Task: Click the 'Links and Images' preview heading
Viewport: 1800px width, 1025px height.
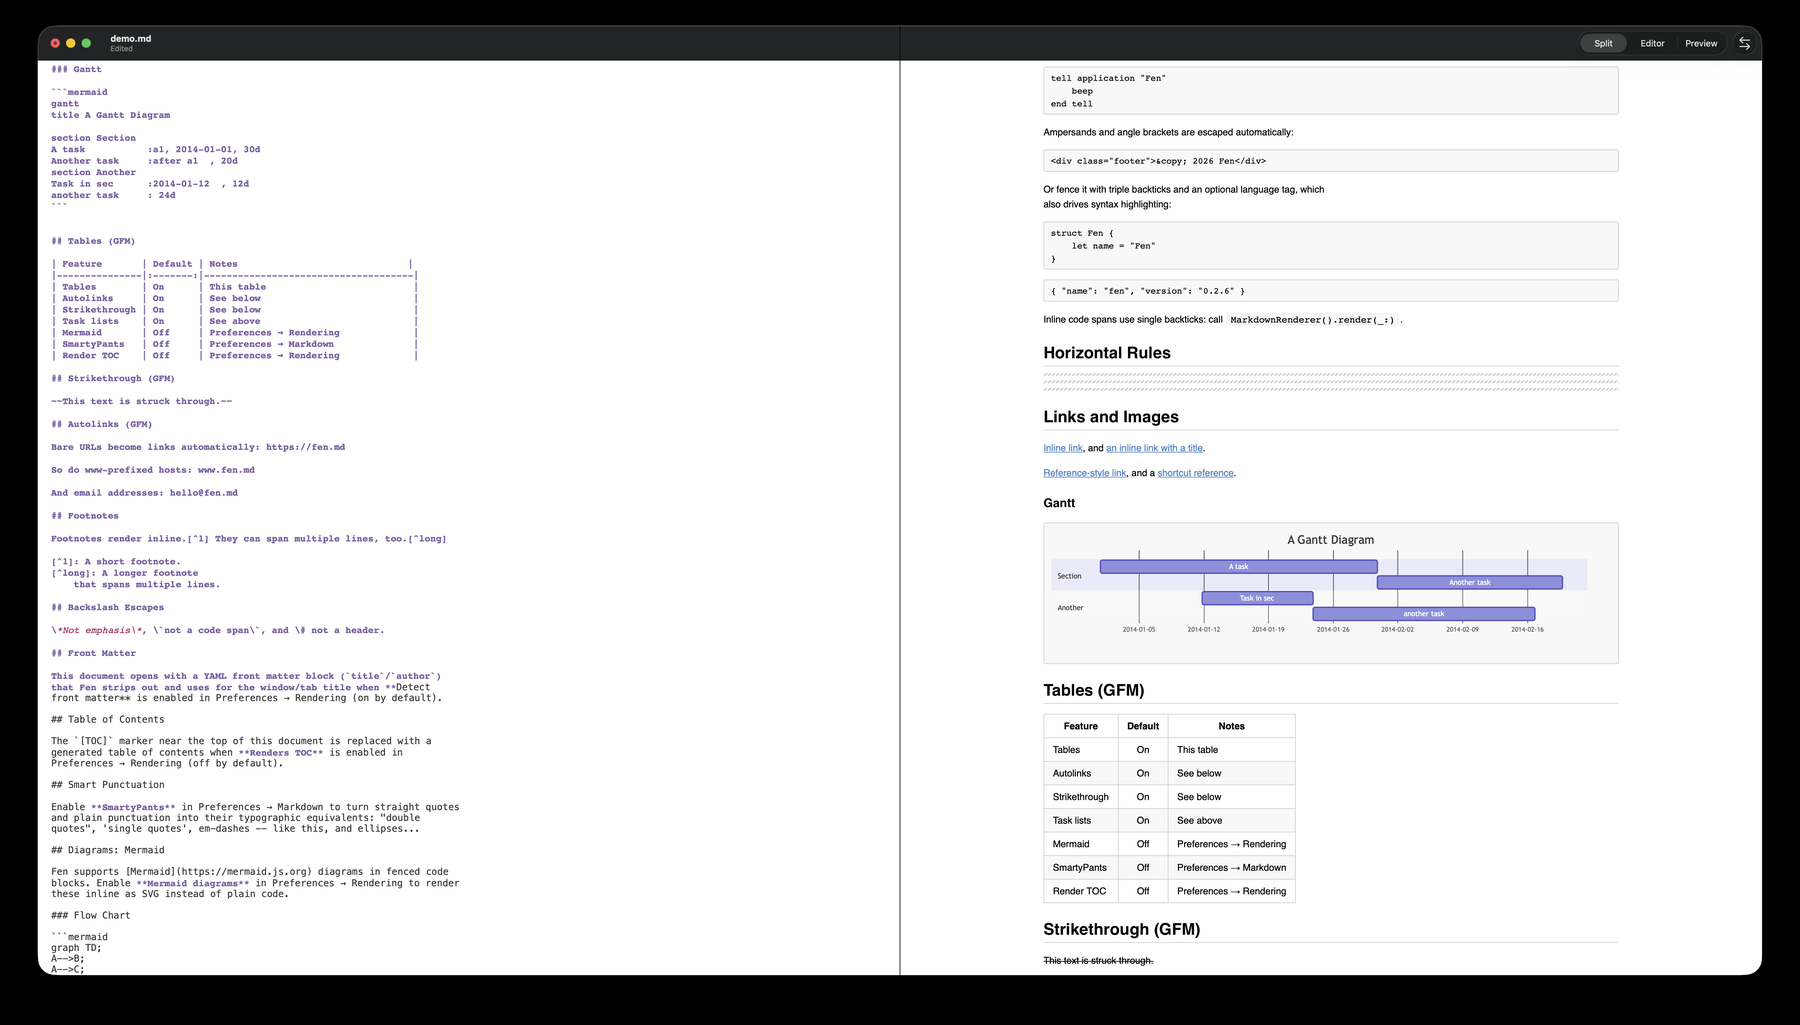Action: tap(1111, 417)
